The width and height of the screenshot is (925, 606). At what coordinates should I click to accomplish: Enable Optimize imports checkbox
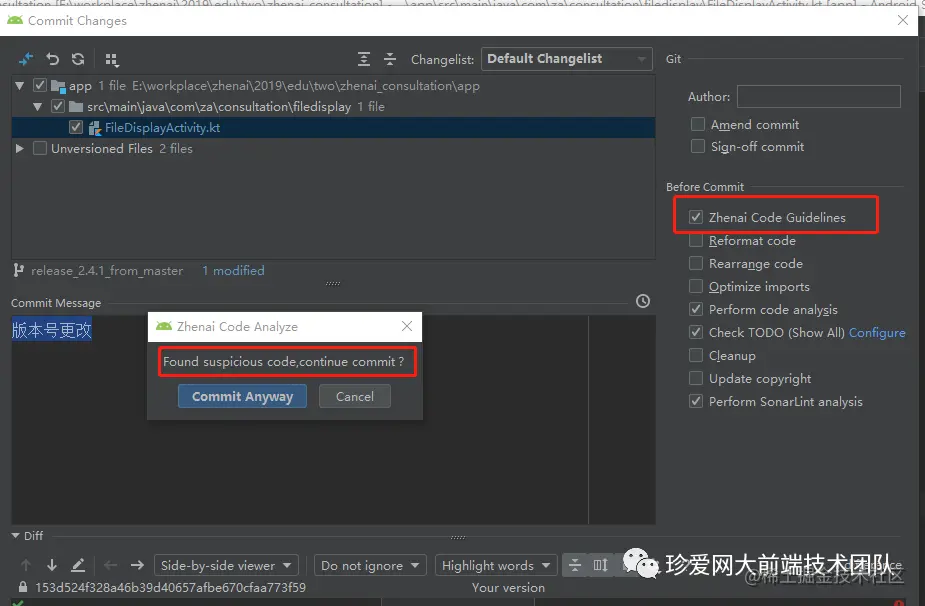696,286
